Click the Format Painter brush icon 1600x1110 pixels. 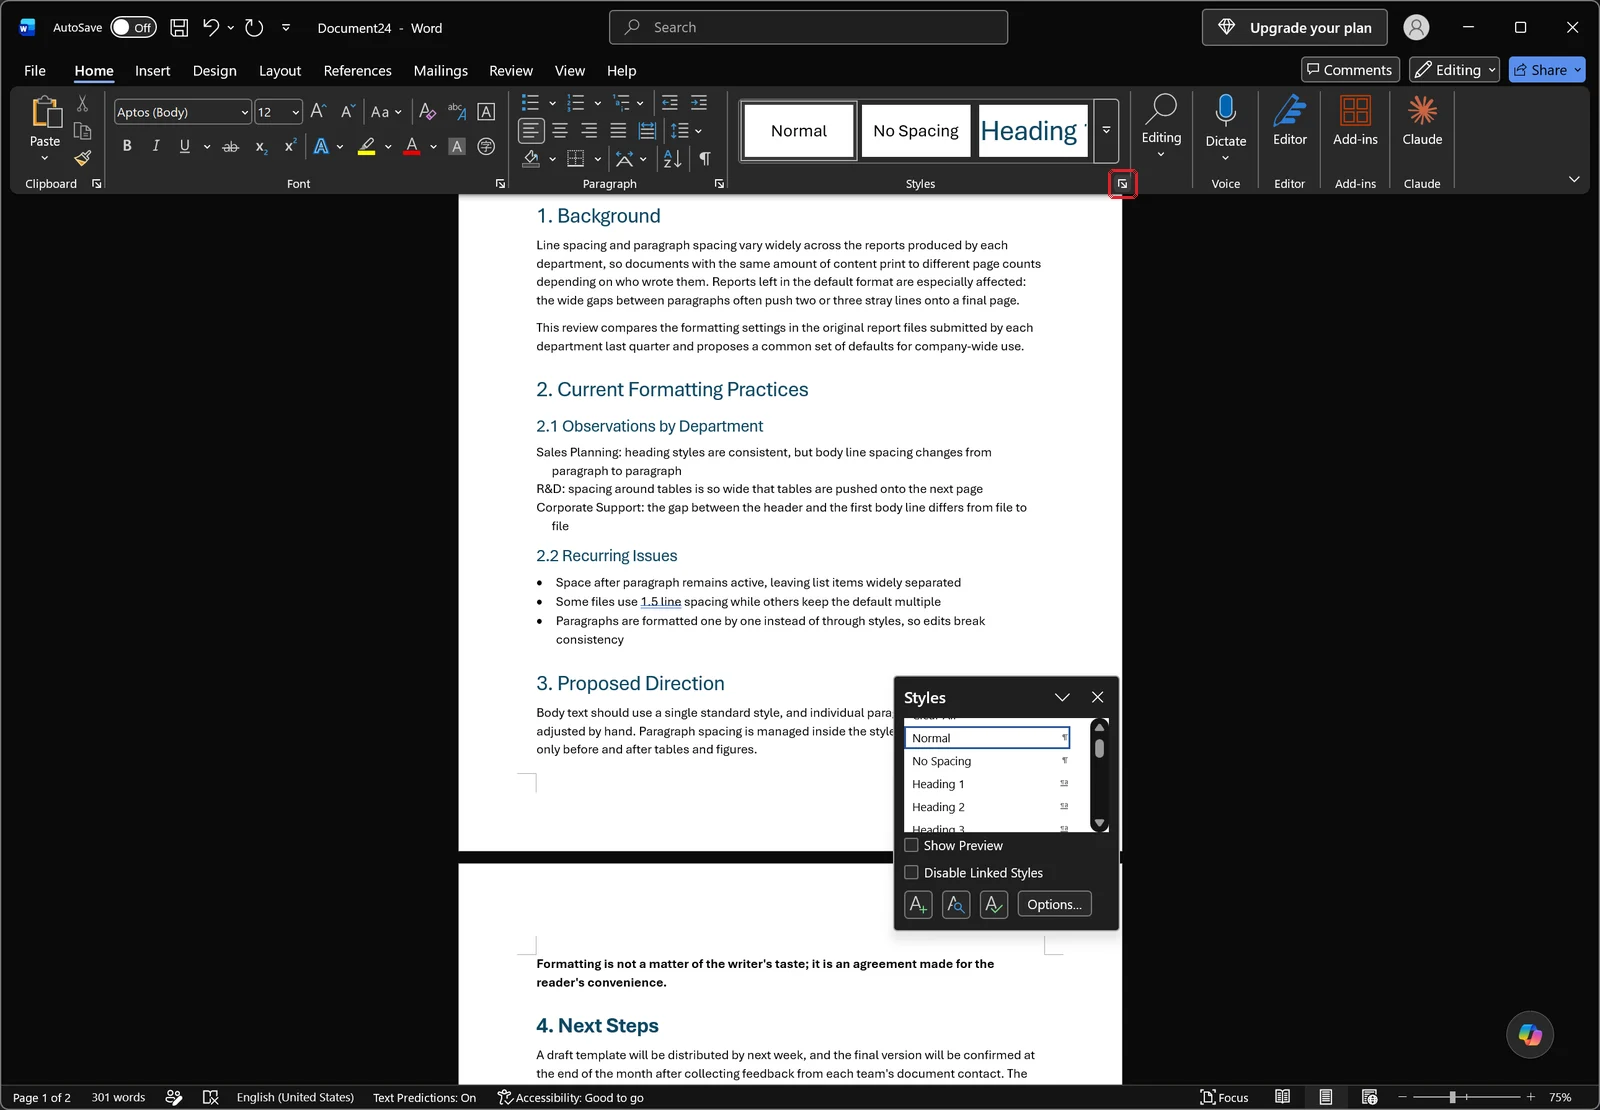pos(82,158)
